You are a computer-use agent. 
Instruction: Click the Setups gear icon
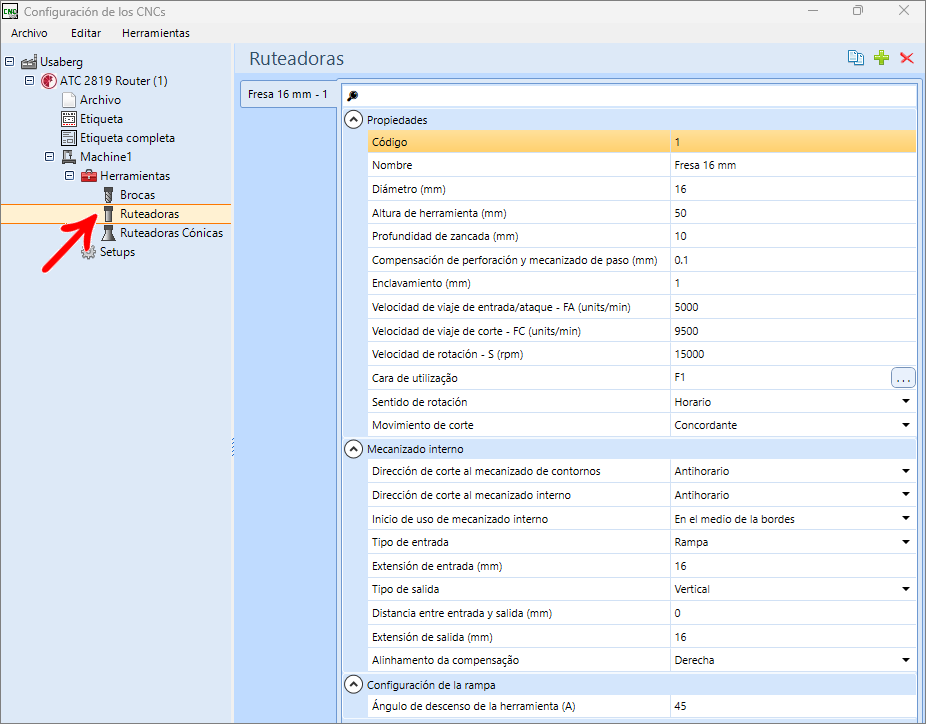click(x=88, y=253)
